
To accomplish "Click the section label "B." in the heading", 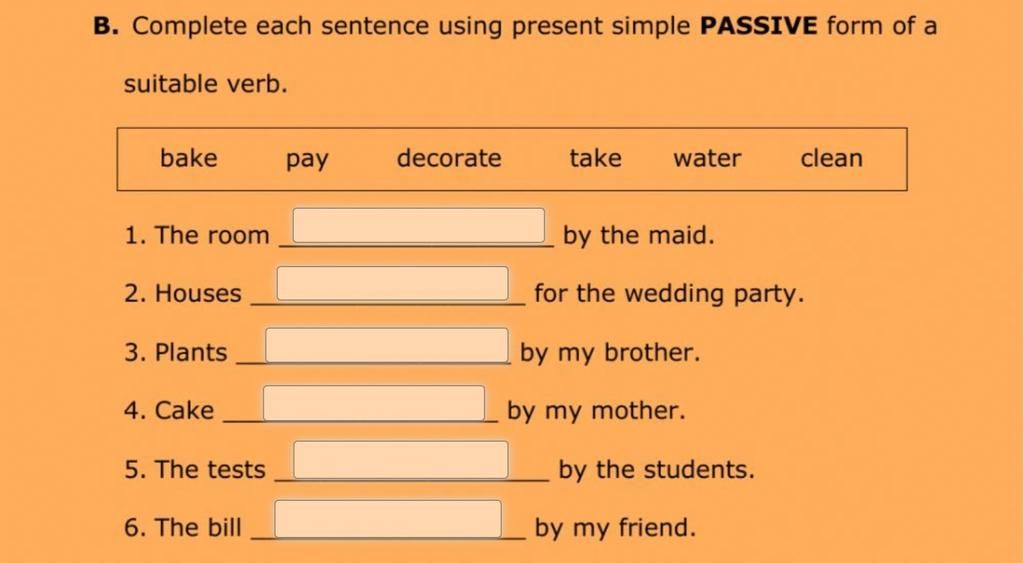I will click(106, 26).
